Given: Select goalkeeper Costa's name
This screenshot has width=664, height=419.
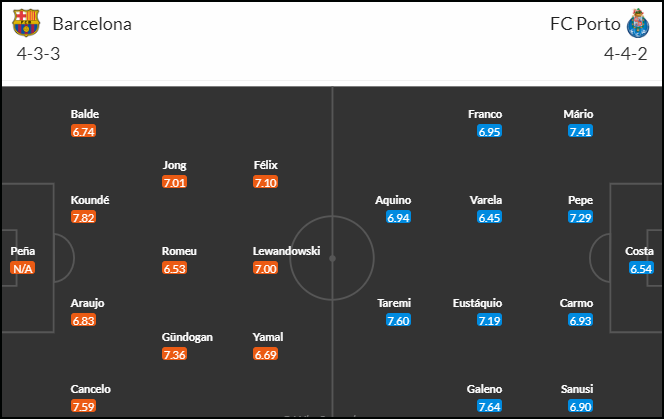Looking at the screenshot, I should [x=639, y=251].
